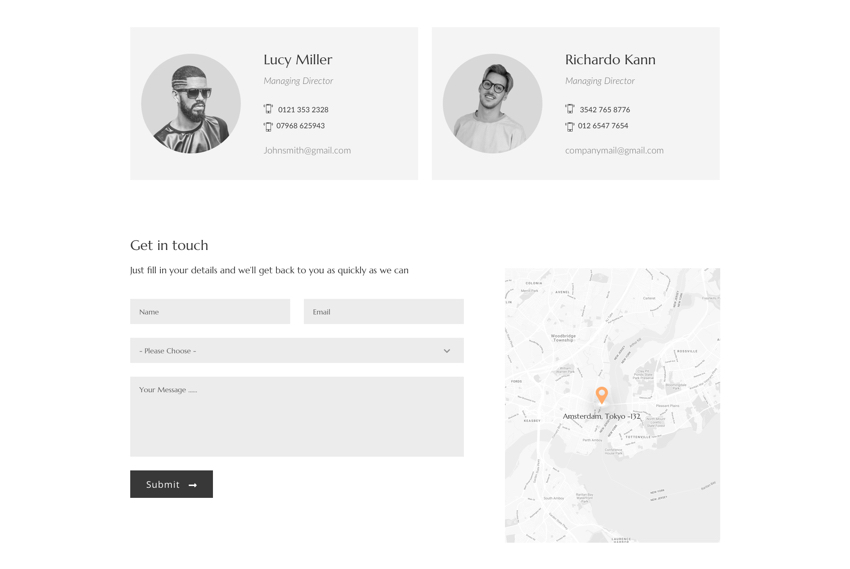Open the Johnsmith@gmail.com email link
The image size is (850, 569).
307,150
